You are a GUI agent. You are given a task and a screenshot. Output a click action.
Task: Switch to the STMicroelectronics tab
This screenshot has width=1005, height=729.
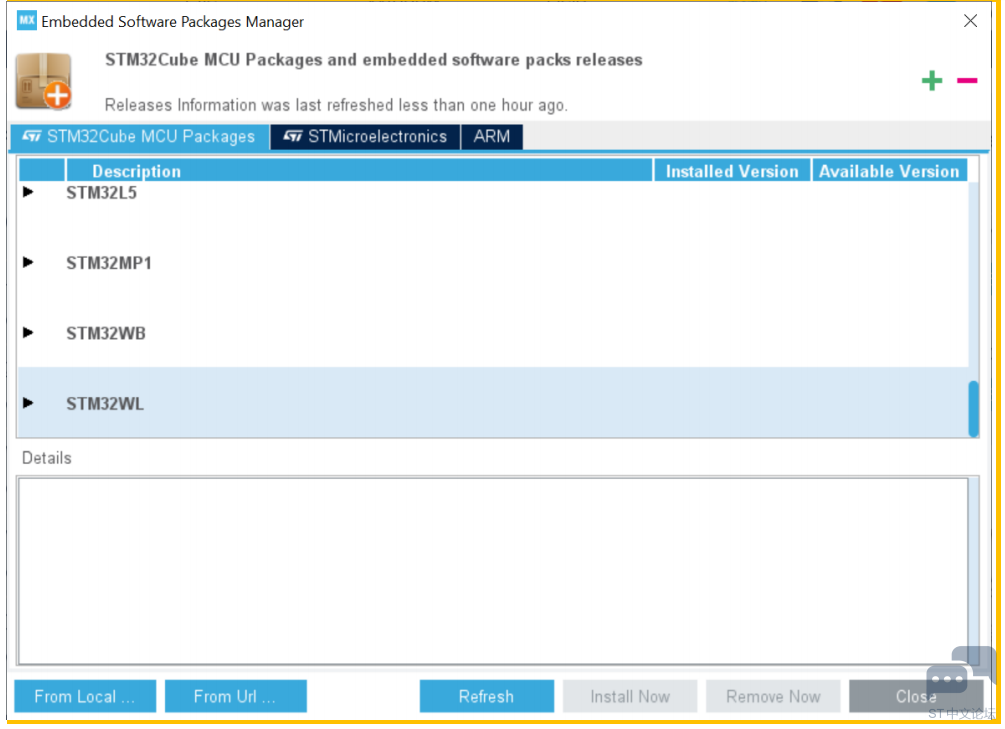click(x=365, y=137)
